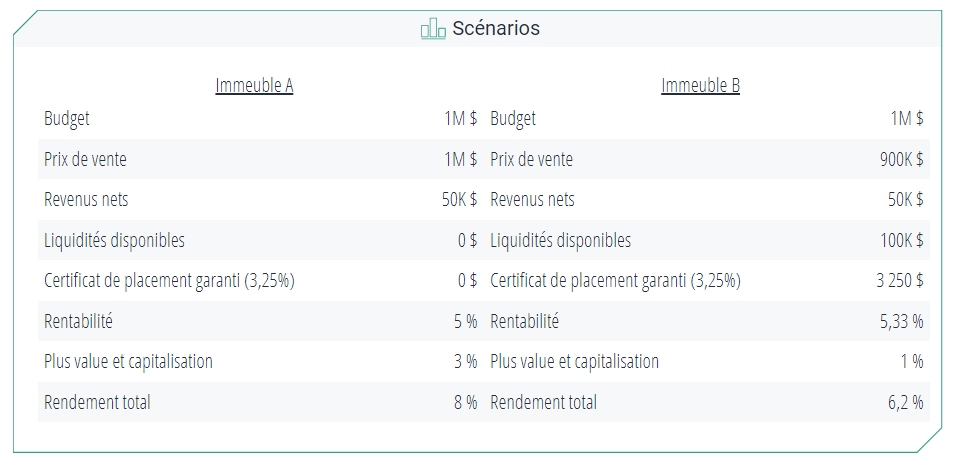This screenshot has width=958, height=465.
Task: Open the Immeuble B heading link
Action: pyautogui.click(x=700, y=86)
